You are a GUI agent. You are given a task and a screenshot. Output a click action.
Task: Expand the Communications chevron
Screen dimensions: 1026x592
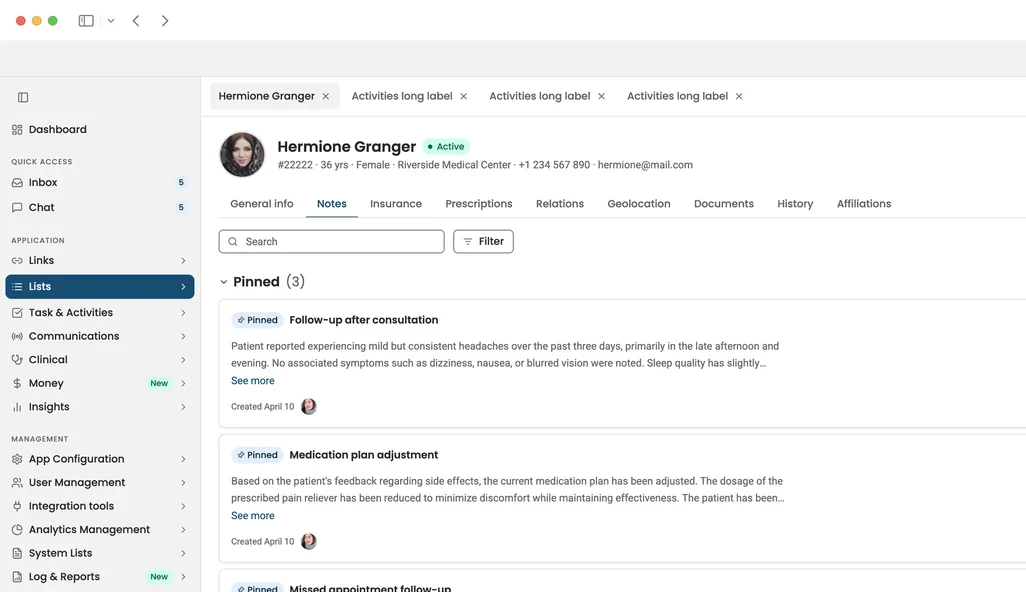coord(183,336)
